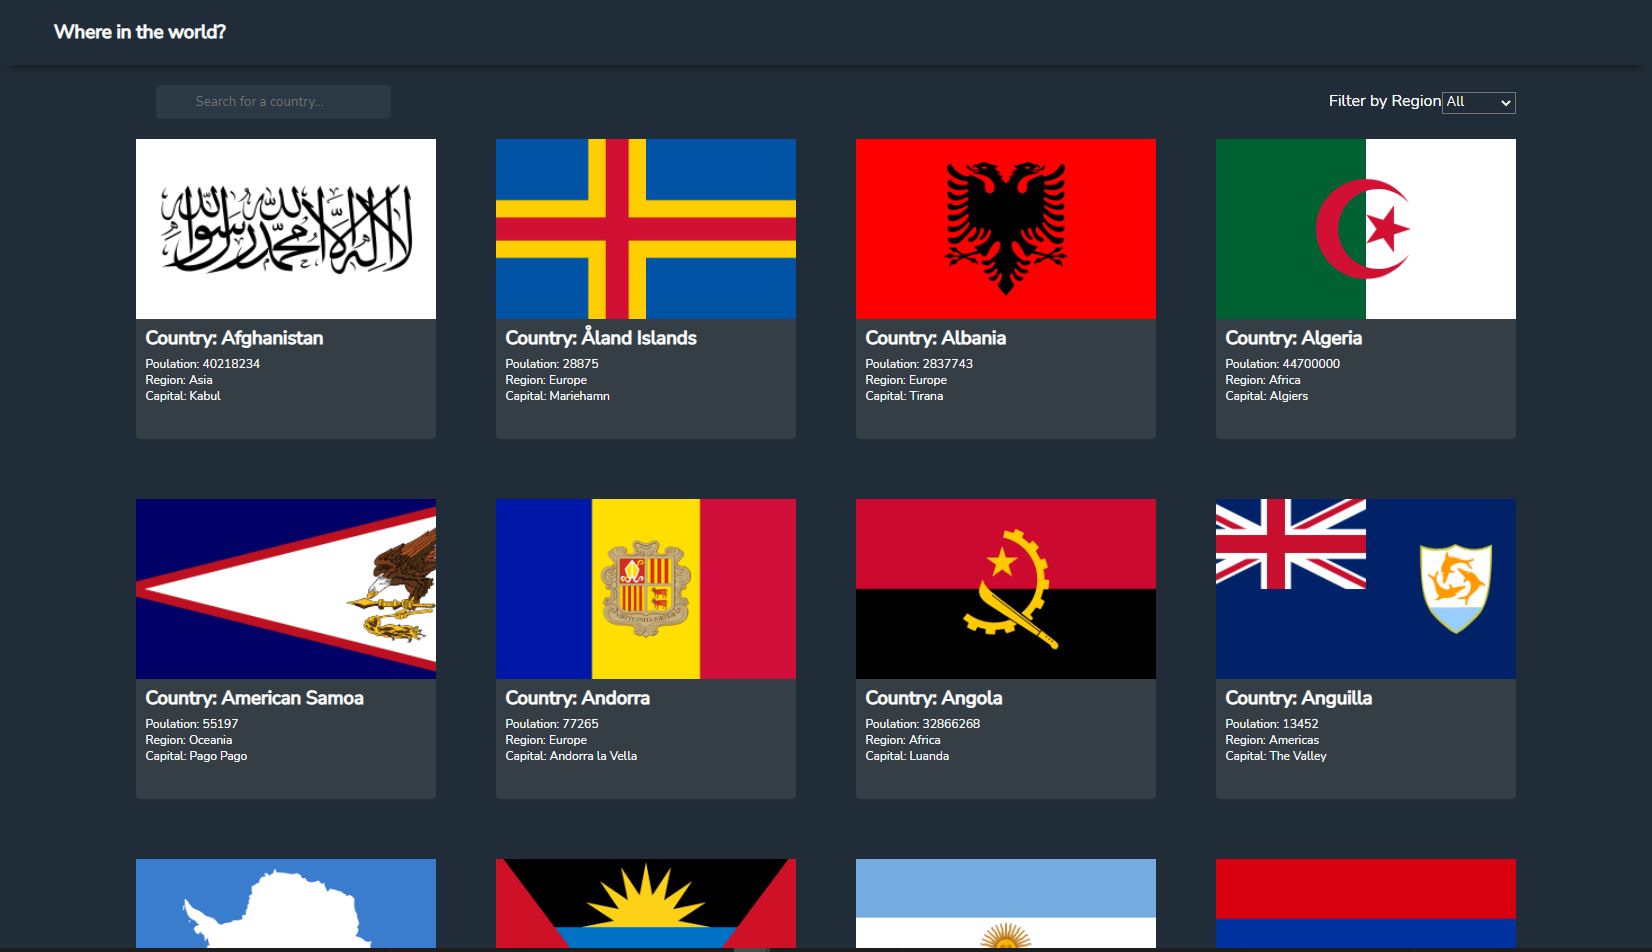The image size is (1652, 952).
Task: Click 'Capital: Luanda' text
Action: coord(907,756)
